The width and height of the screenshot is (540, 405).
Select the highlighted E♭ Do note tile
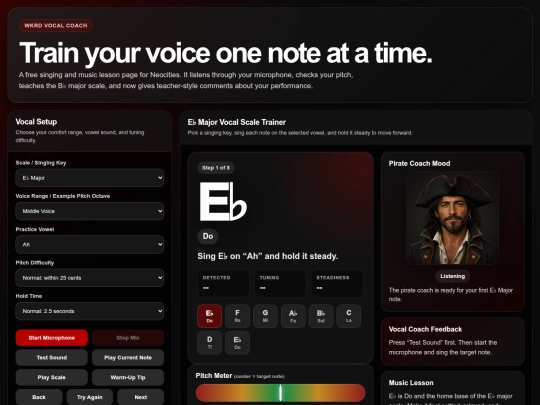pos(209,316)
